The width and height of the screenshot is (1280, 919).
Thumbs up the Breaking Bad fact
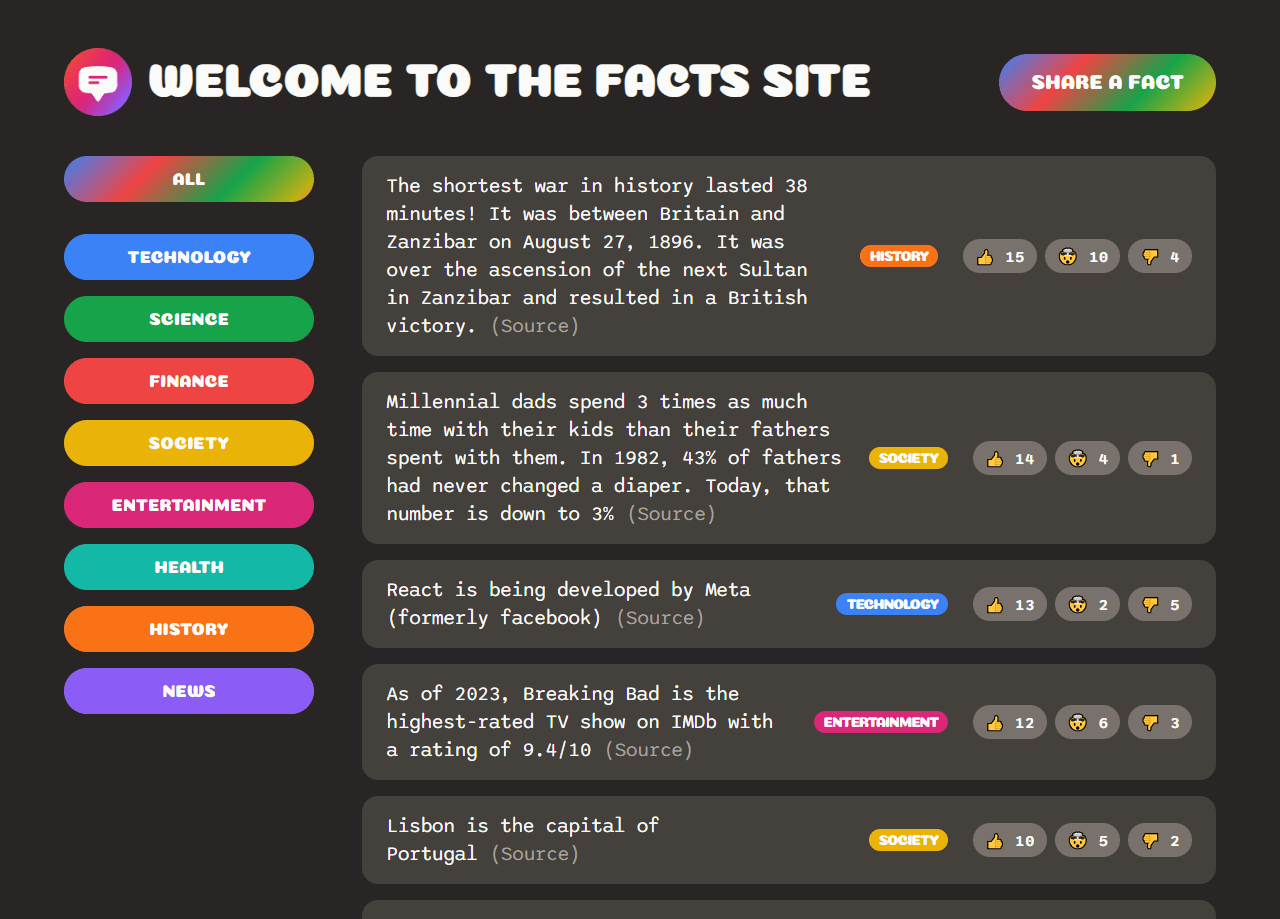coord(1010,722)
